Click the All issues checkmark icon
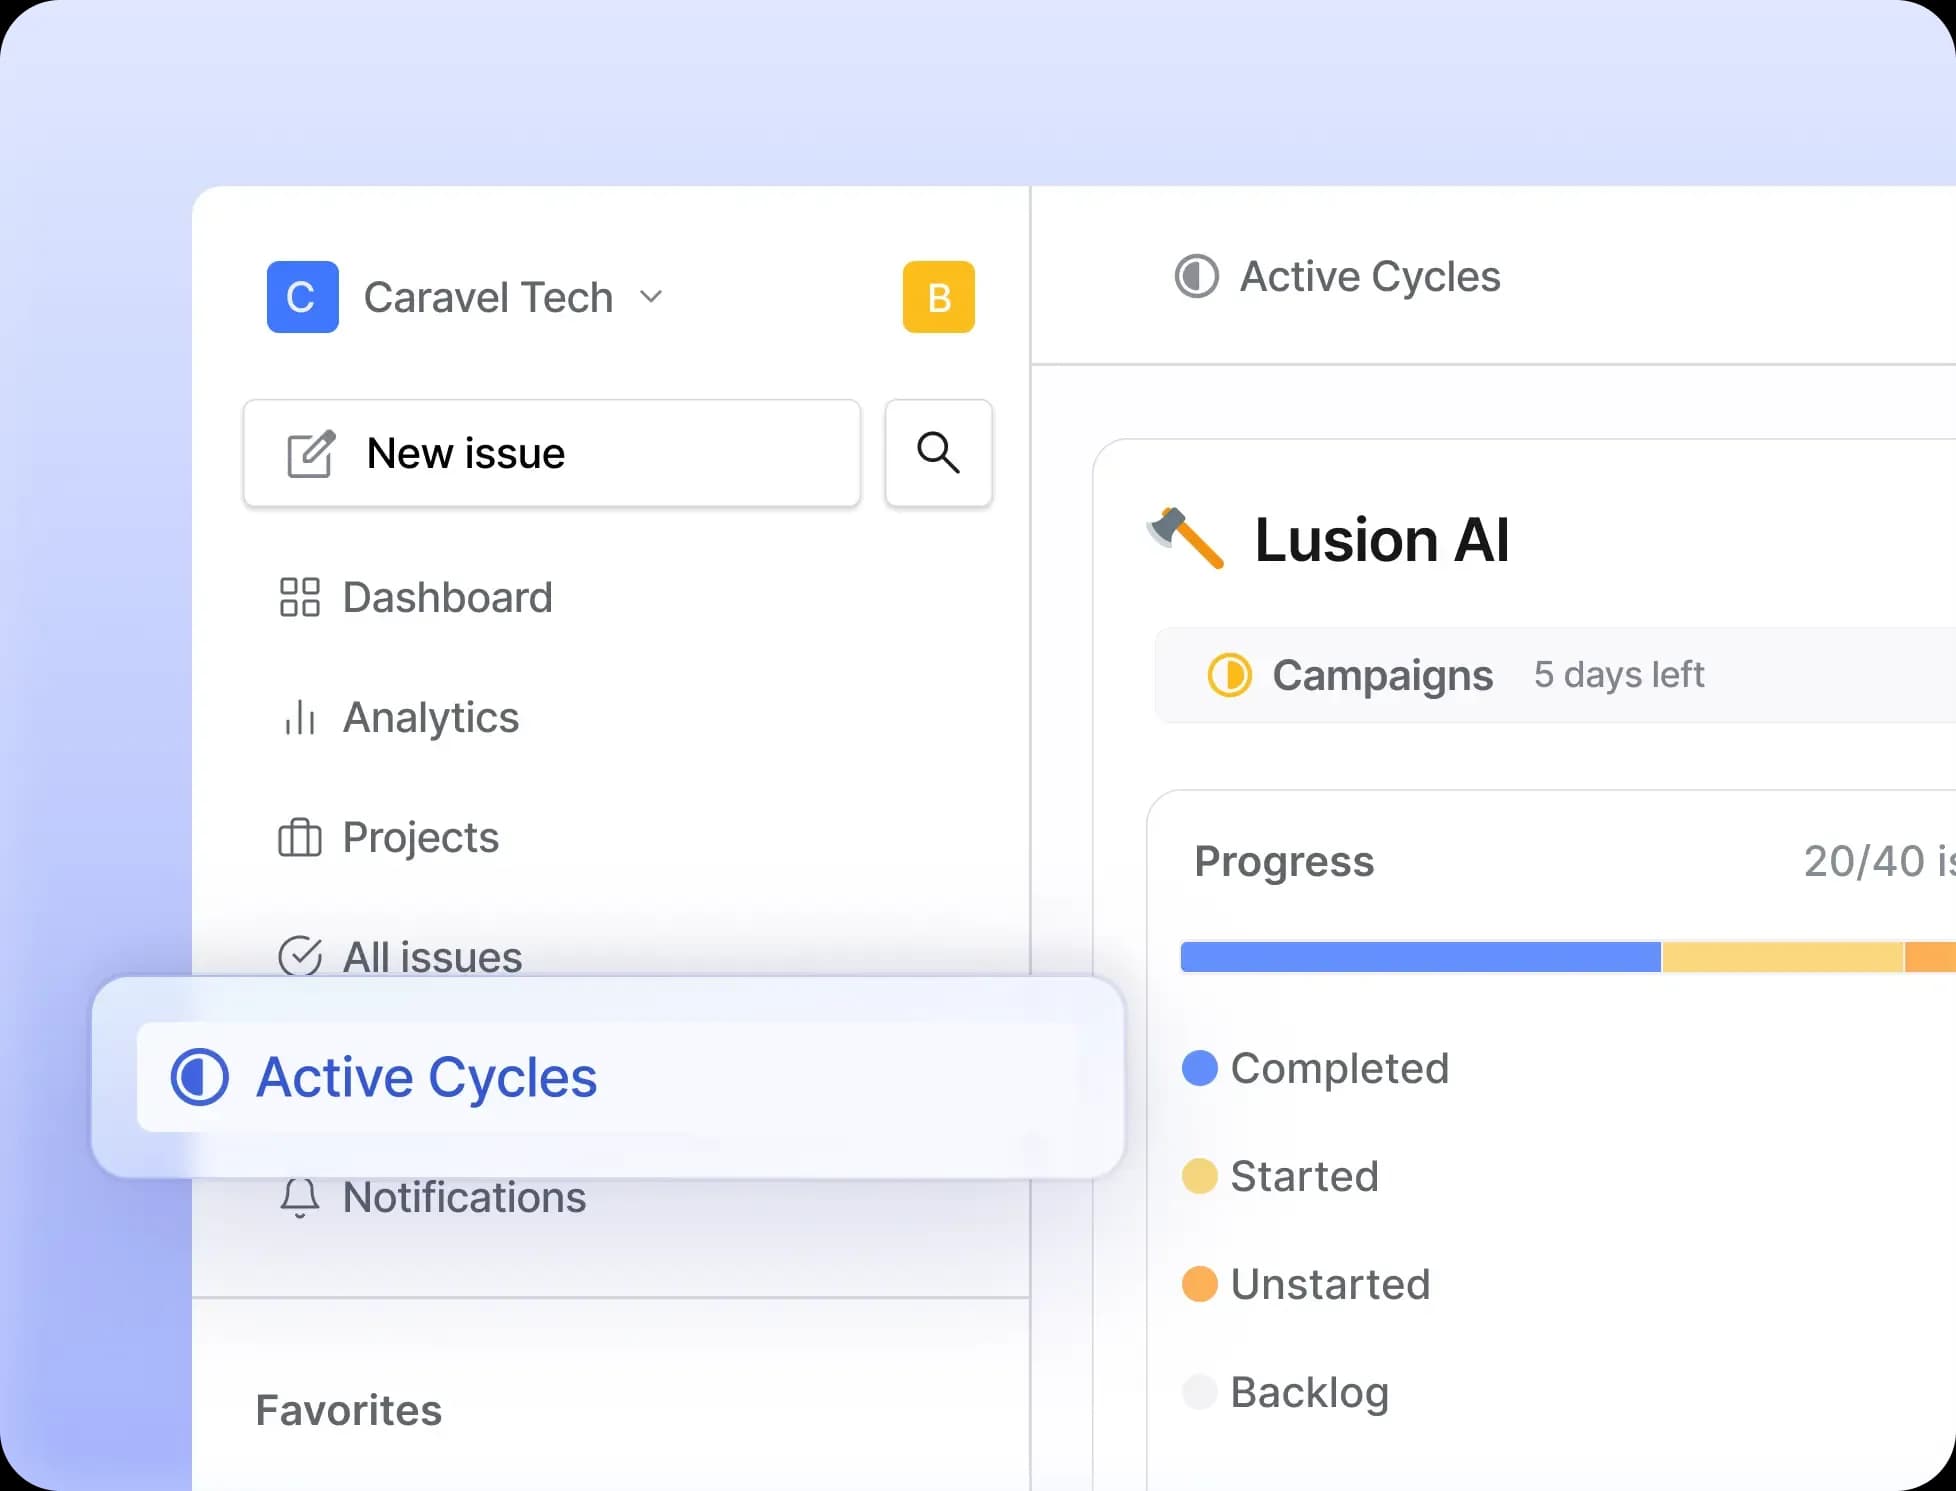The height and width of the screenshot is (1491, 1956). click(299, 956)
